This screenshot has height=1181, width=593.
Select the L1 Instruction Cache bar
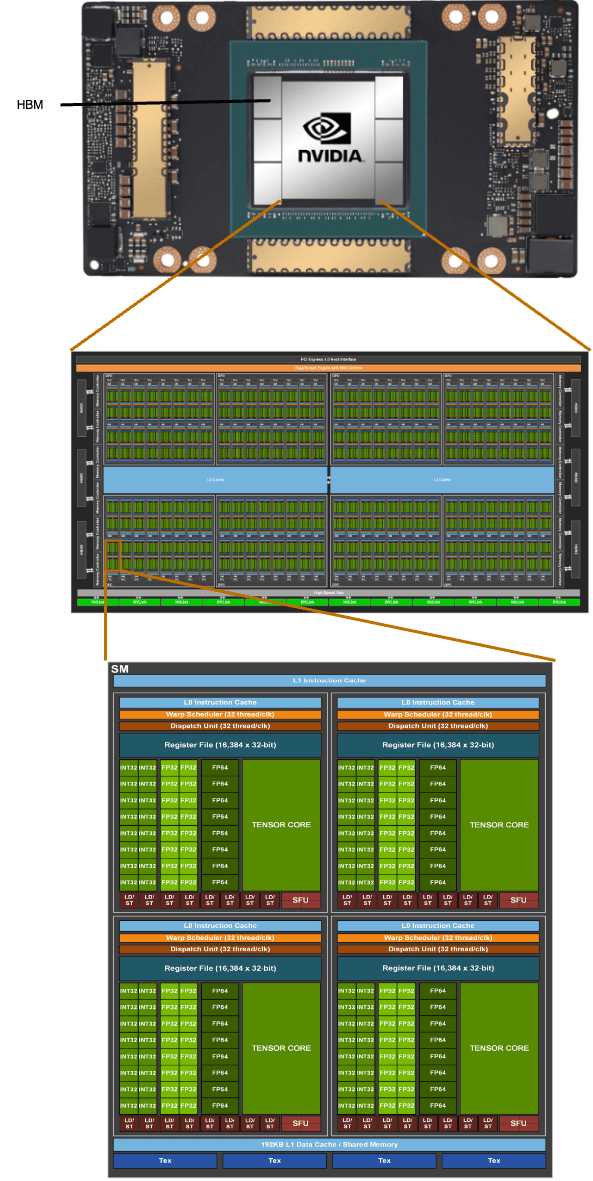(329, 681)
